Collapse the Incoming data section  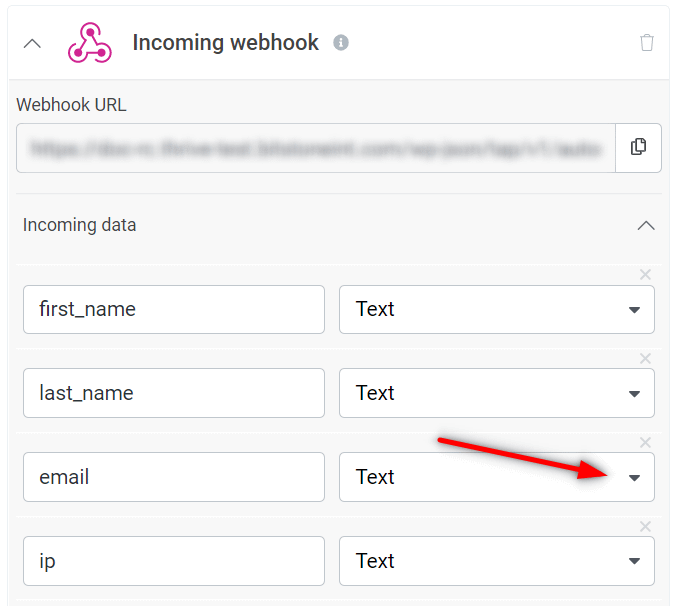(646, 225)
